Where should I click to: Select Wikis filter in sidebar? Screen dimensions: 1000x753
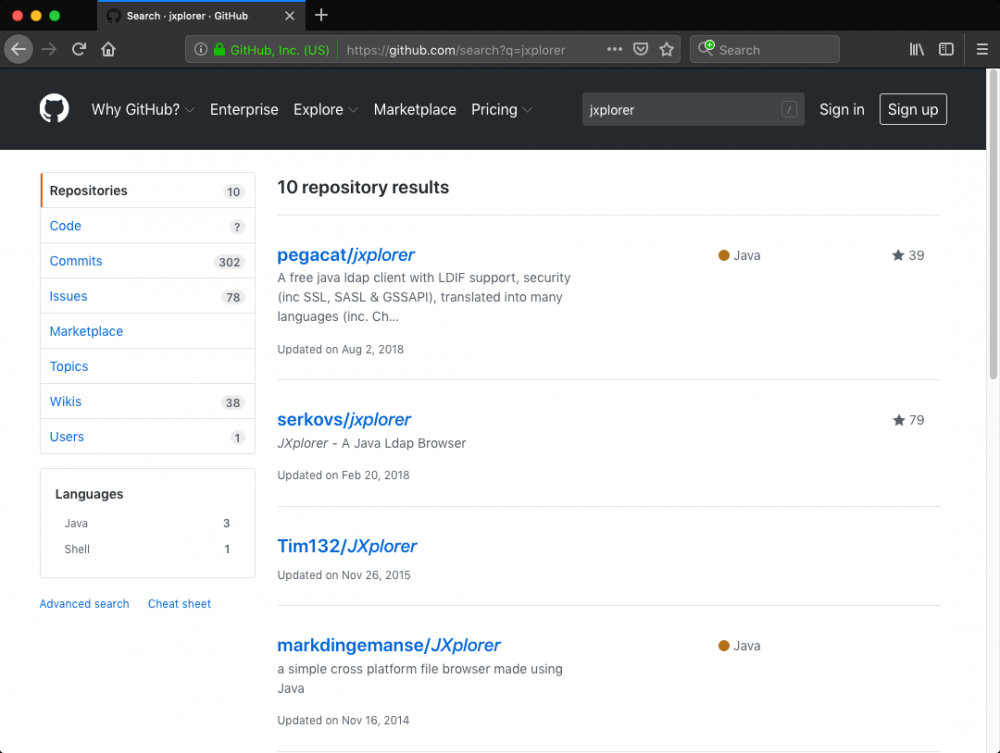(66, 402)
